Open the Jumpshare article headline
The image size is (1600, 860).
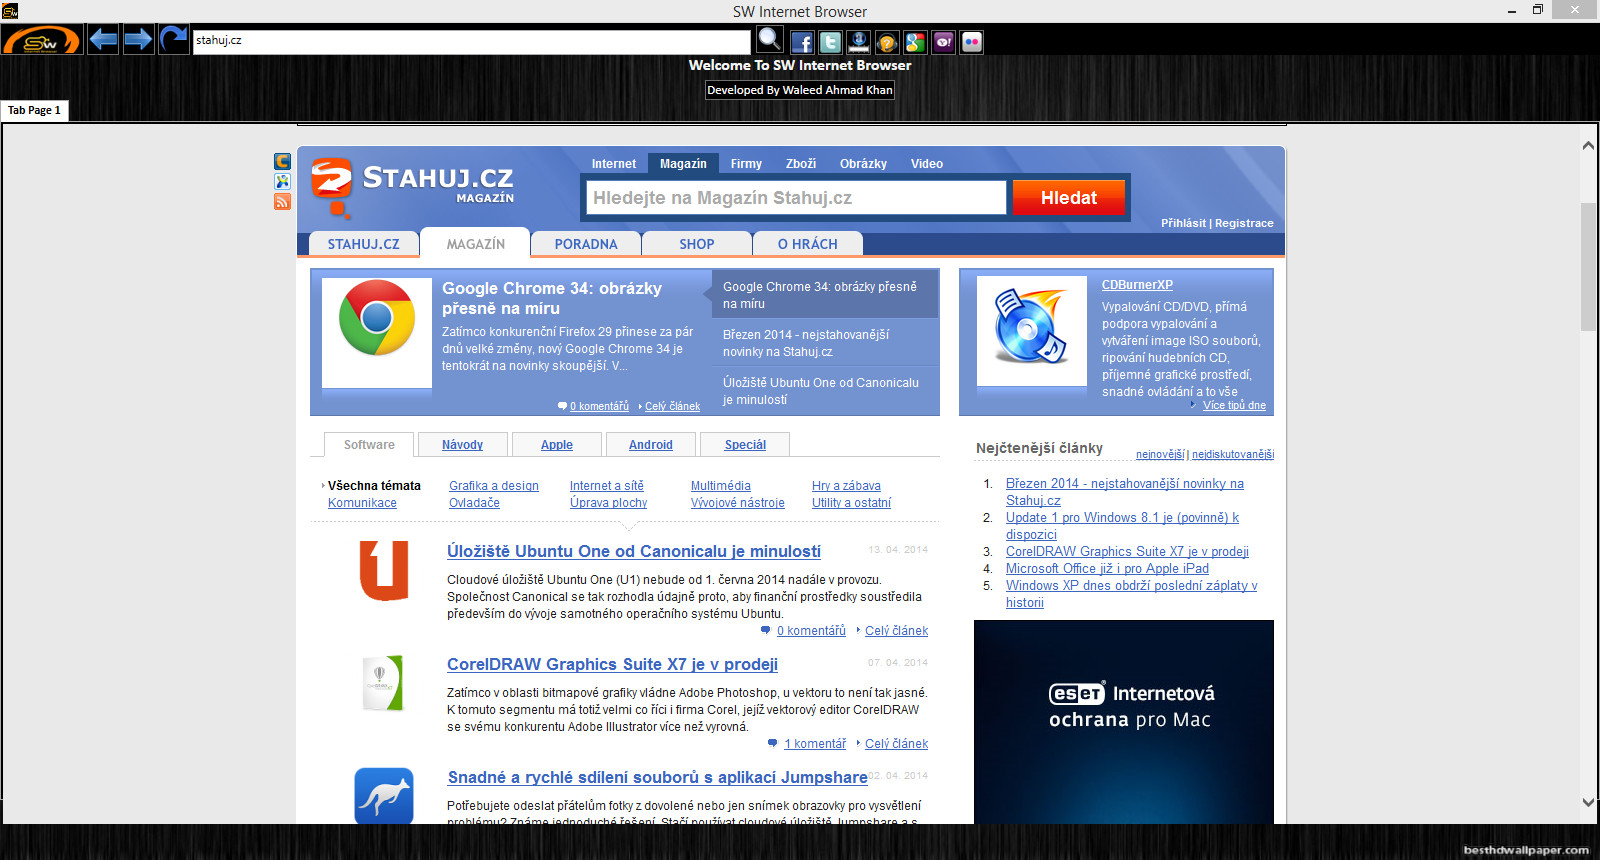pos(658,777)
